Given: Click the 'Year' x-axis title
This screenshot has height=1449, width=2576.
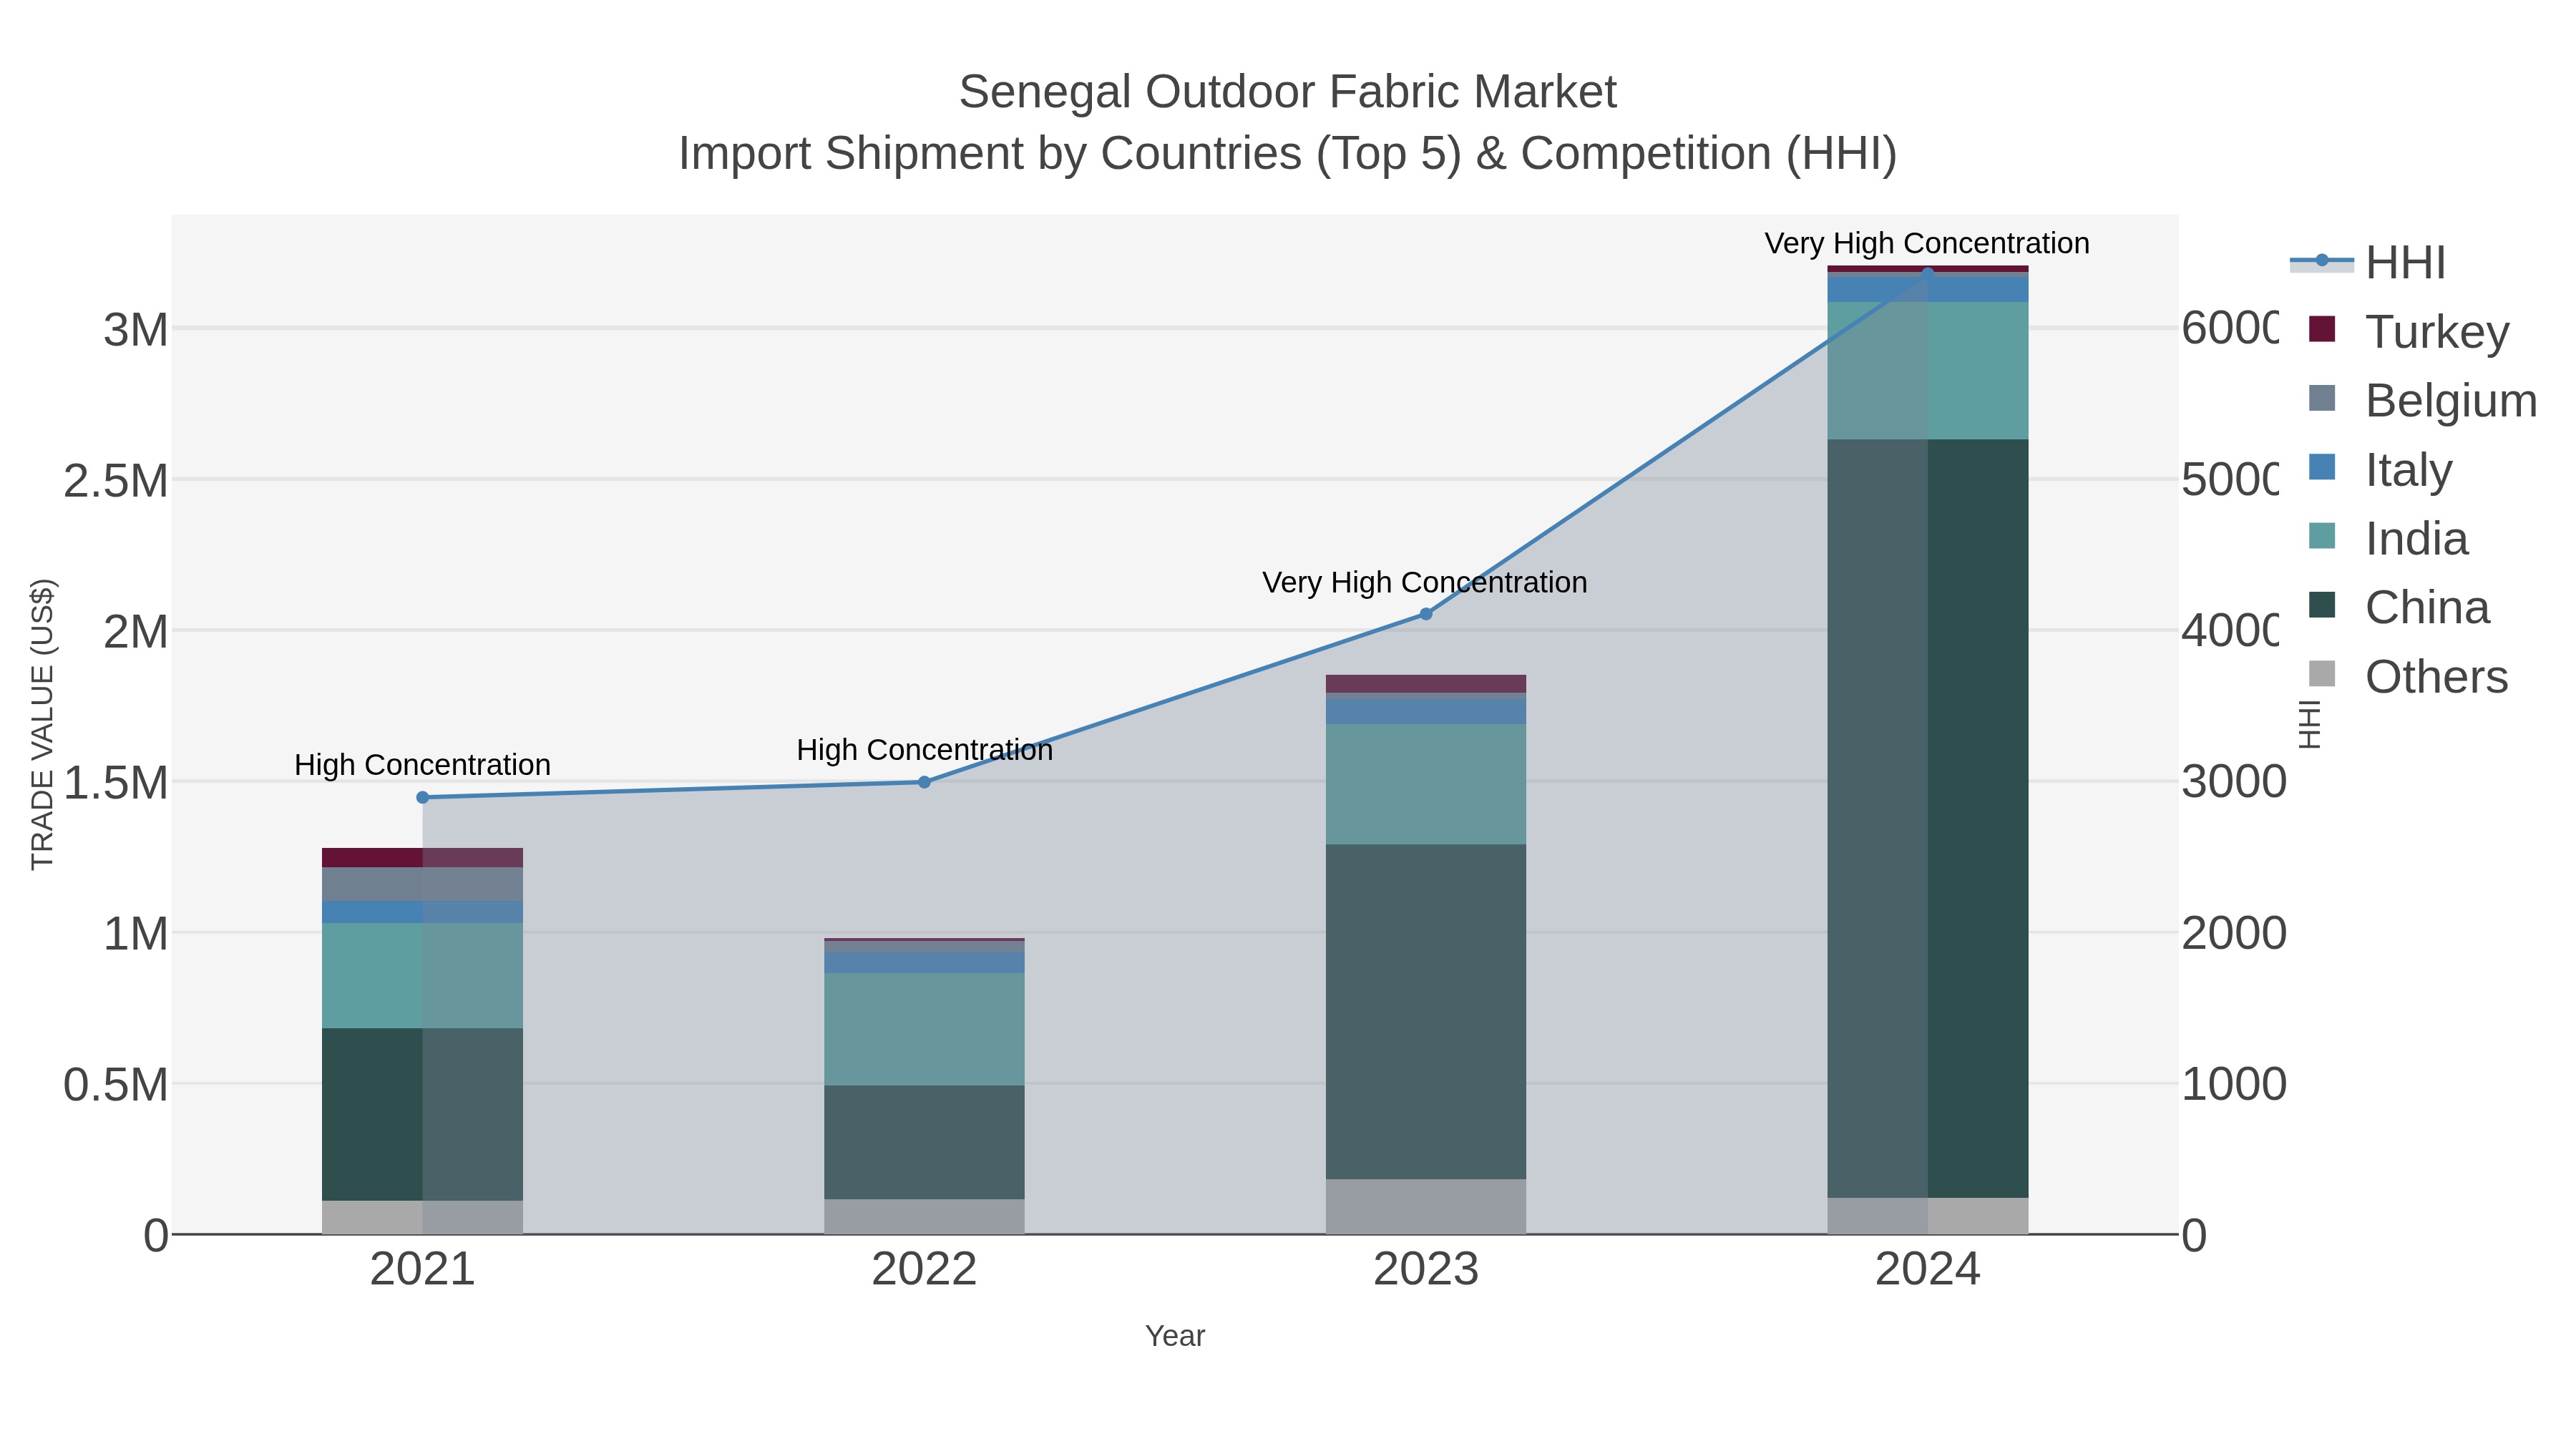Looking at the screenshot, I should [1175, 1336].
